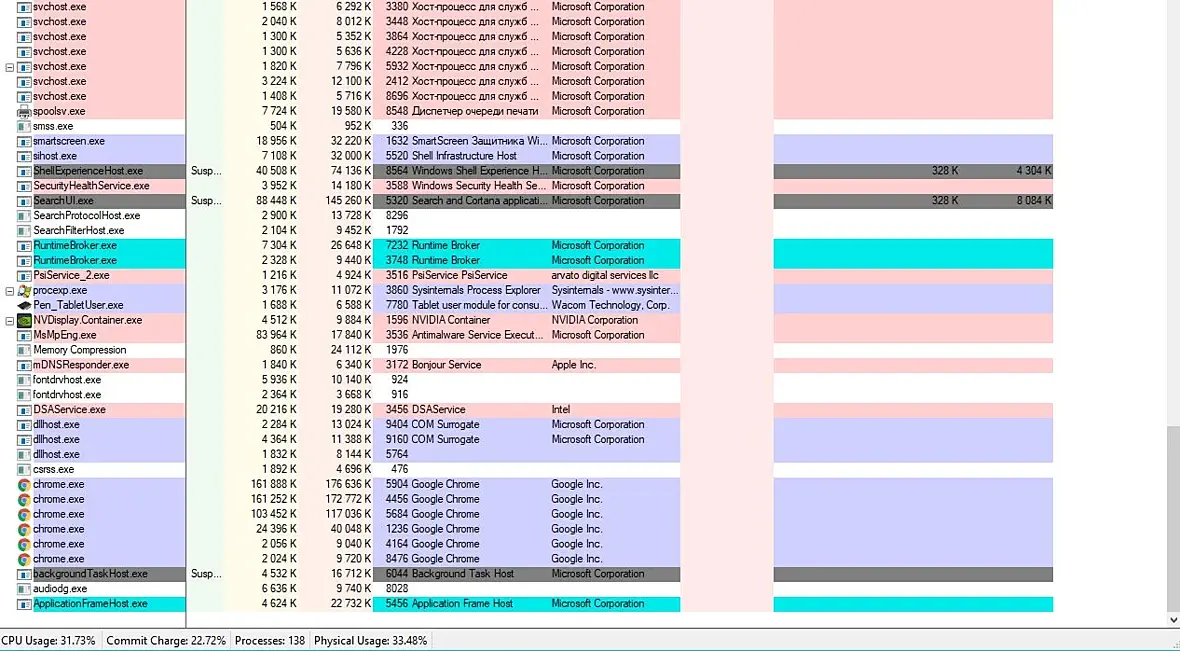The width and height of the screenshot is (1180, 651).
Task: Click the ApplicationFrameHost.exe process icon
Action: tap(24, 604)
